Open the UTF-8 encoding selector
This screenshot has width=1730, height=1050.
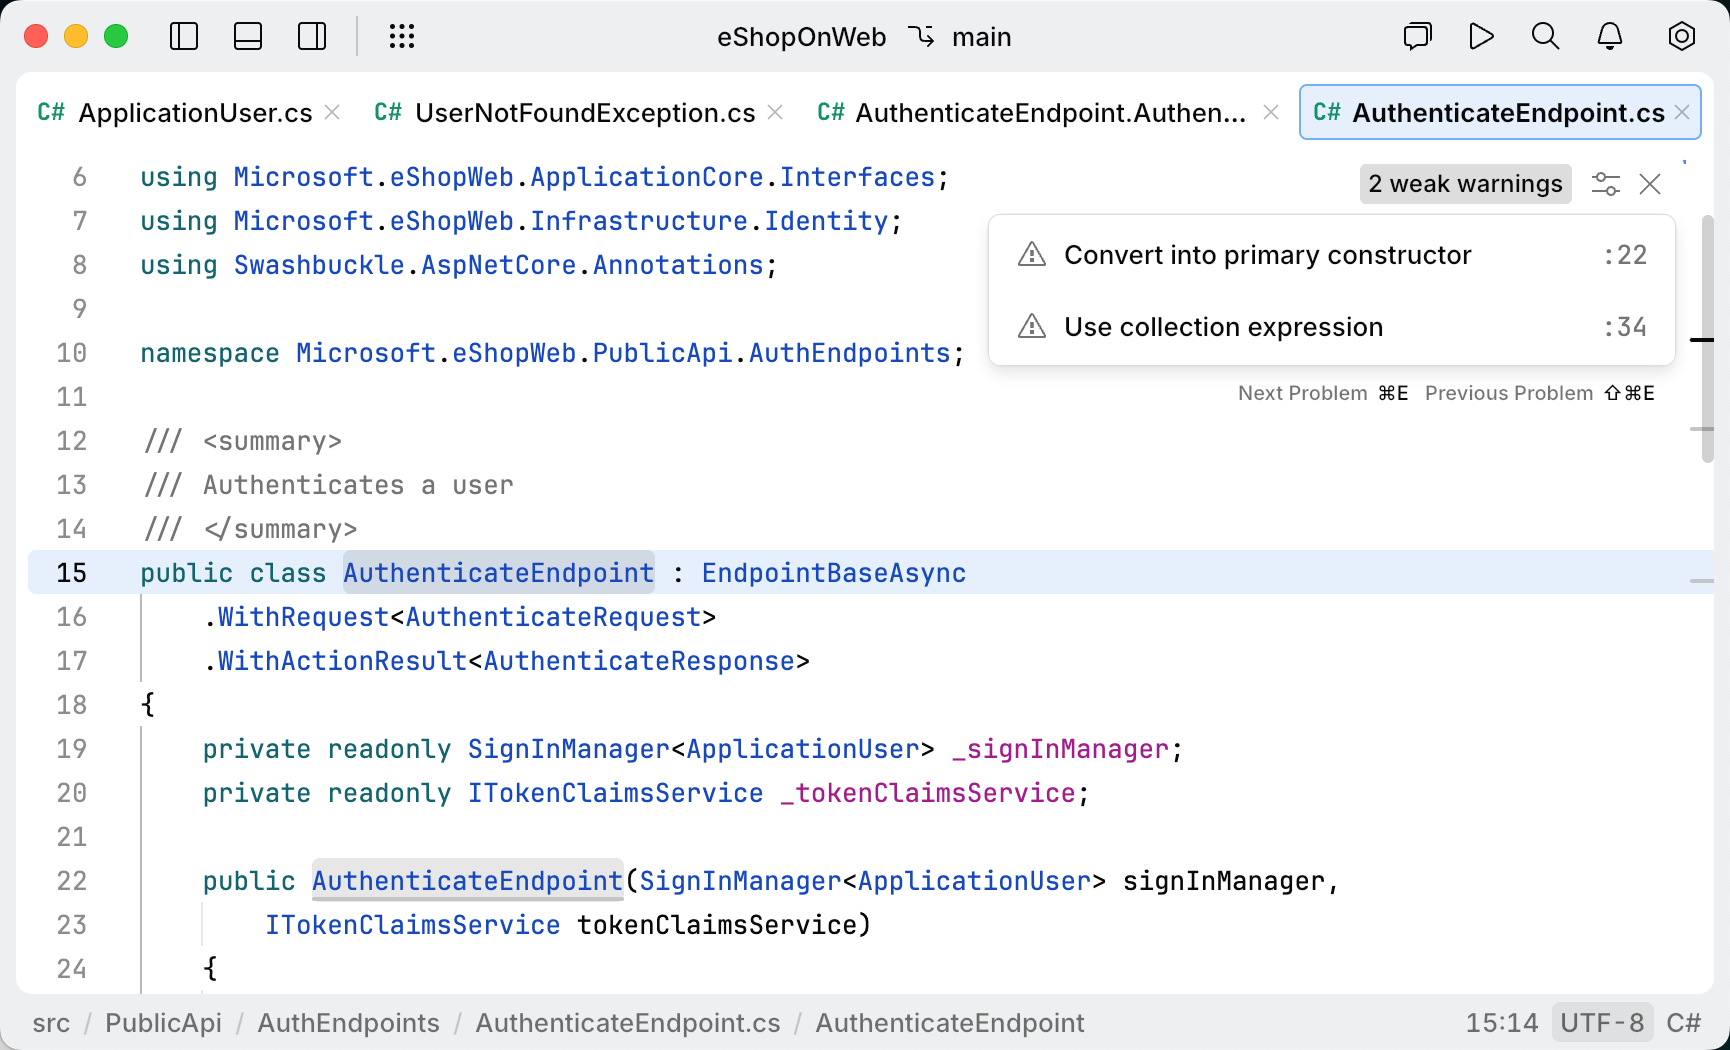point(1602,1022)
